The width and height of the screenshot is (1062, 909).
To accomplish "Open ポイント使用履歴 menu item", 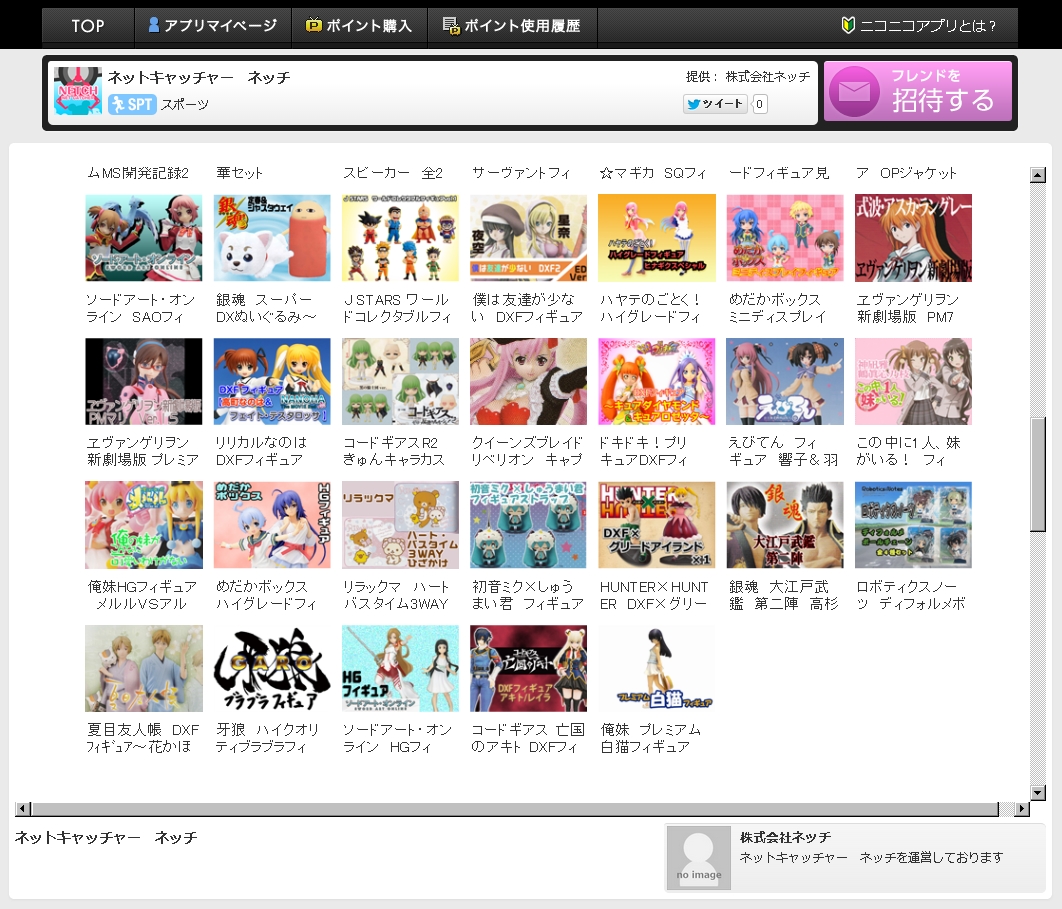I will coord(512,26).
